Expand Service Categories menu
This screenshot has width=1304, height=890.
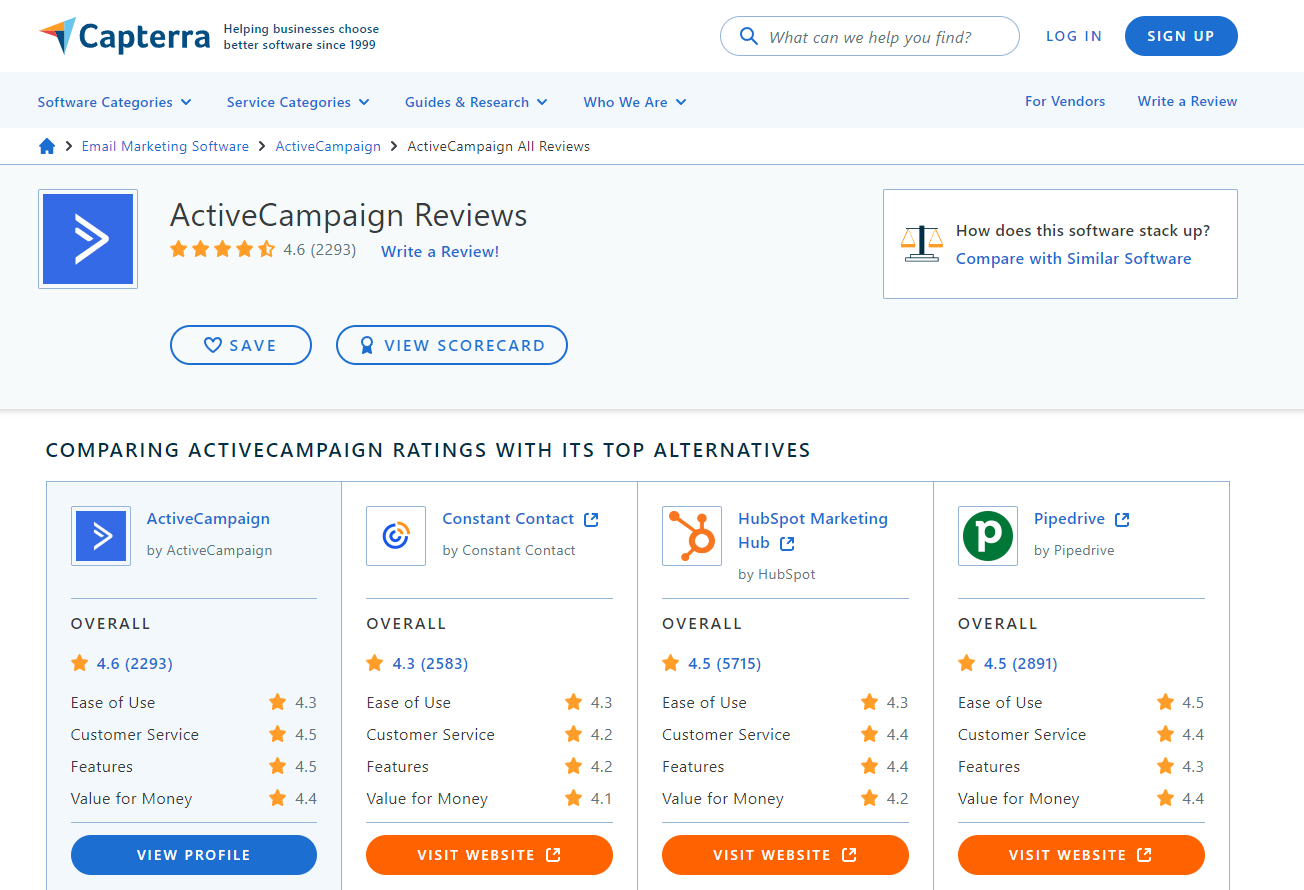tap(298, 102)
